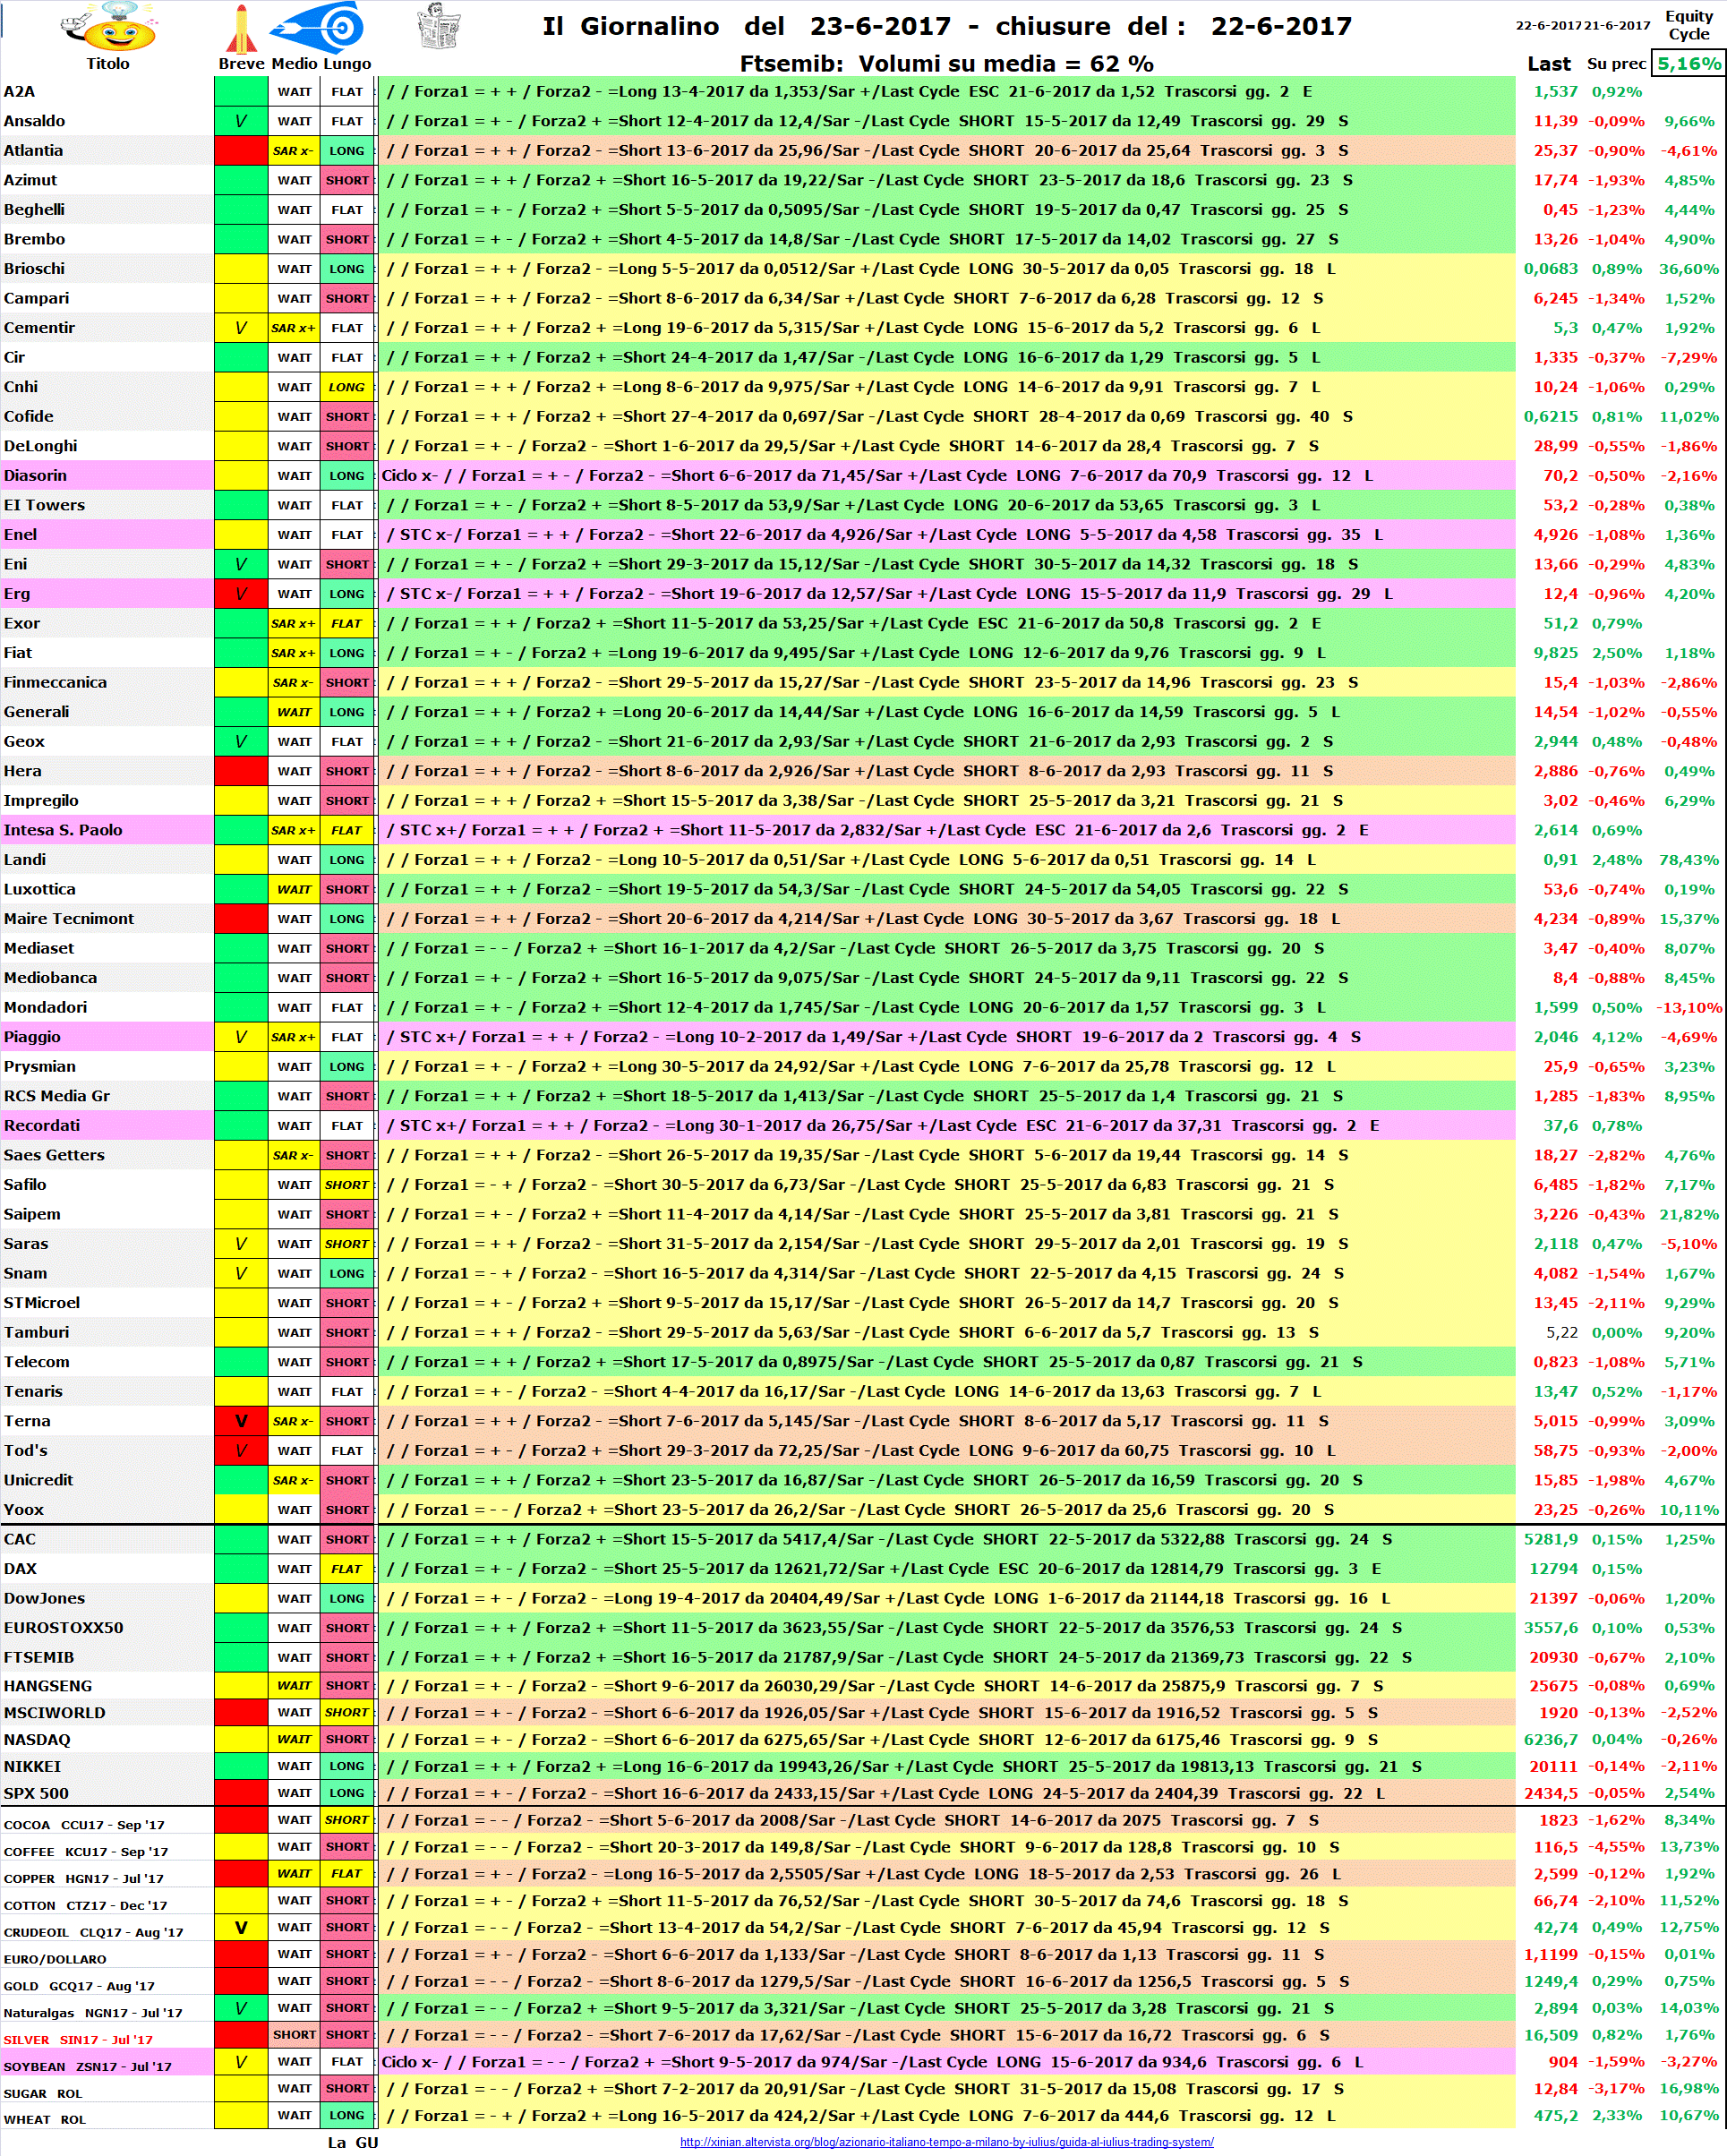This screenshot has height=2156, width=1727.
Task: Select the Diasorin row title
Action: pos(35,475)
